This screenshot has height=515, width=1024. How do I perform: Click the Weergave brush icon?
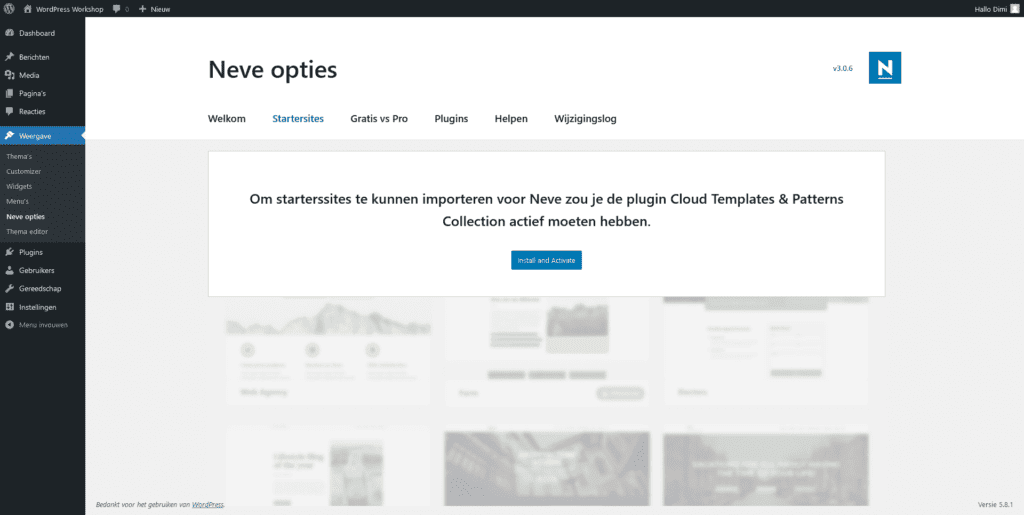point(10,136)
